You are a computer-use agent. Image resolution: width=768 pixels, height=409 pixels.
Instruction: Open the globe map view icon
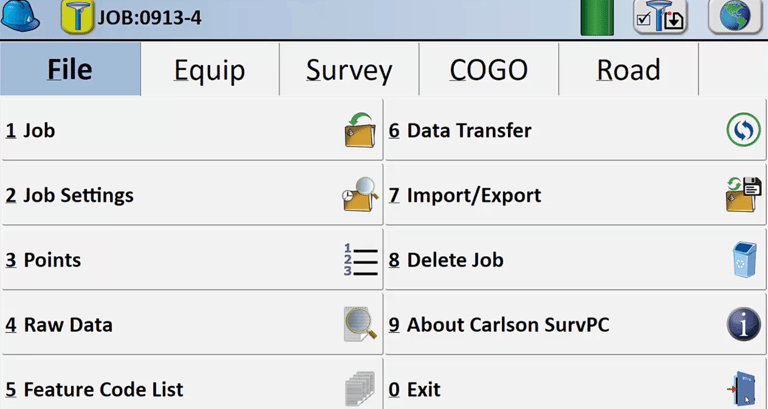pyautogui.click(x=735, y=17)
